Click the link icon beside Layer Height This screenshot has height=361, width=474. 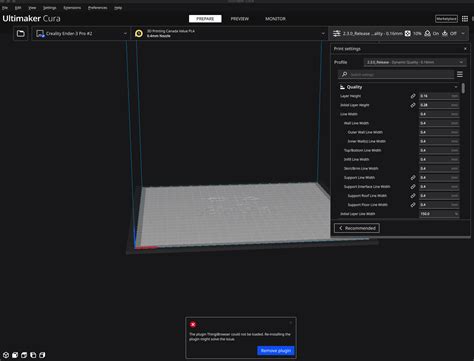pos(413,96)
